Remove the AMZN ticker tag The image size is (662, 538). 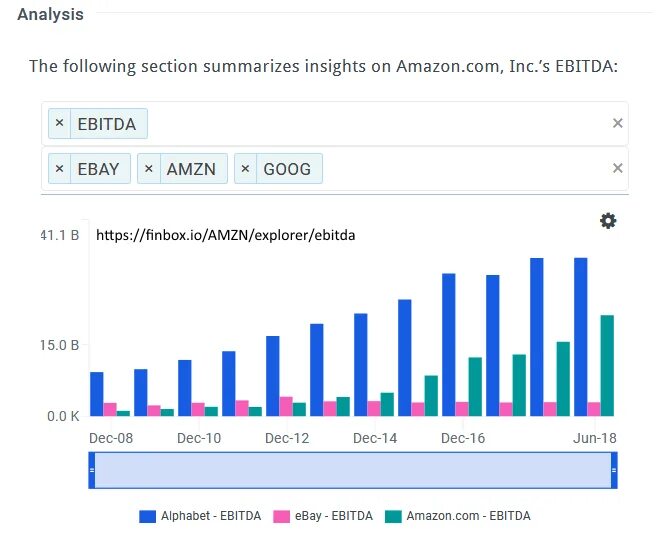tap(149, 169)
